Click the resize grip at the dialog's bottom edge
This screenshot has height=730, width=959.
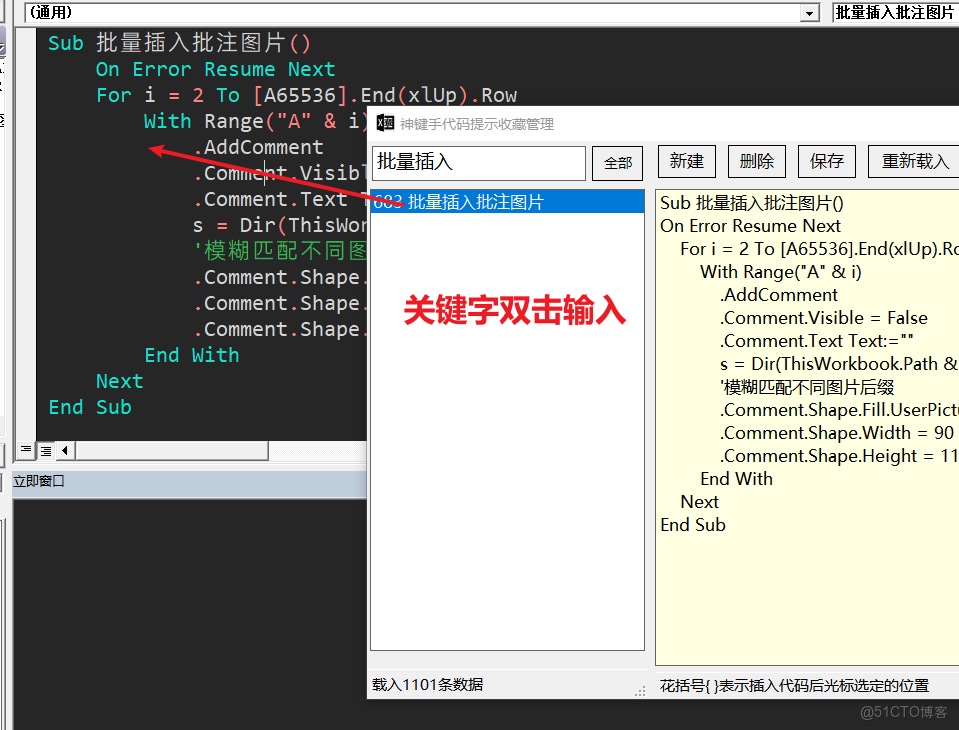click(x=640, y=690)
